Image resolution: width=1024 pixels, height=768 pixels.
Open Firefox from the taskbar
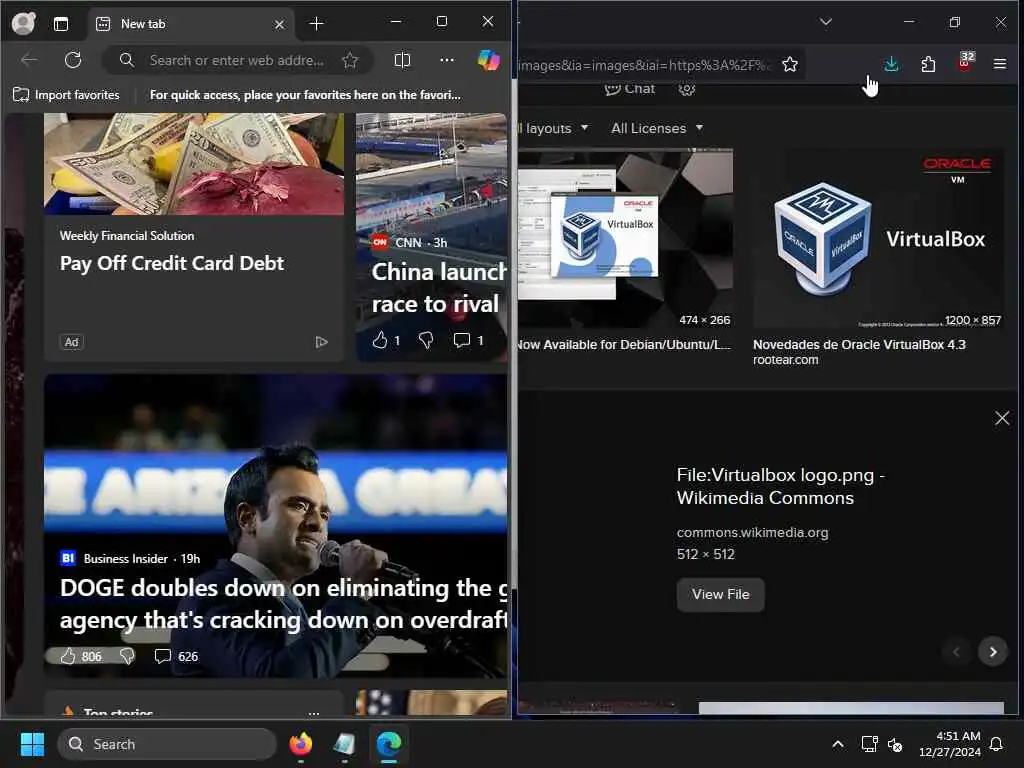(x=300, y=744)
